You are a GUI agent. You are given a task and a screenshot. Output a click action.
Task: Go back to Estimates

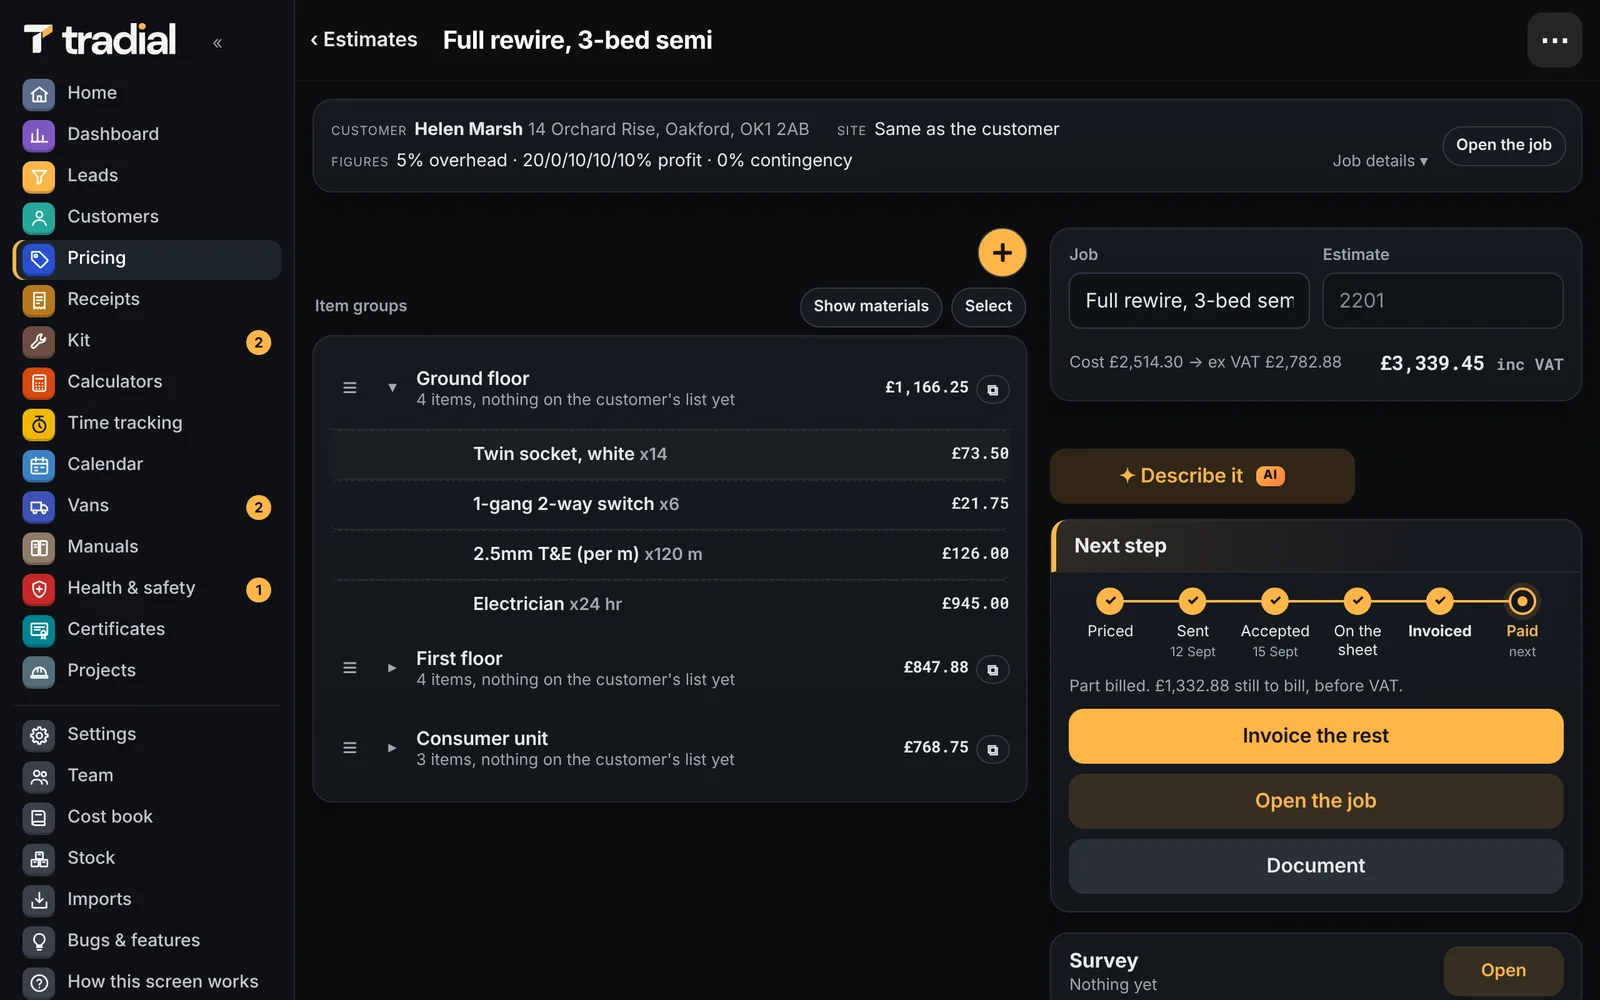point(364,40)
